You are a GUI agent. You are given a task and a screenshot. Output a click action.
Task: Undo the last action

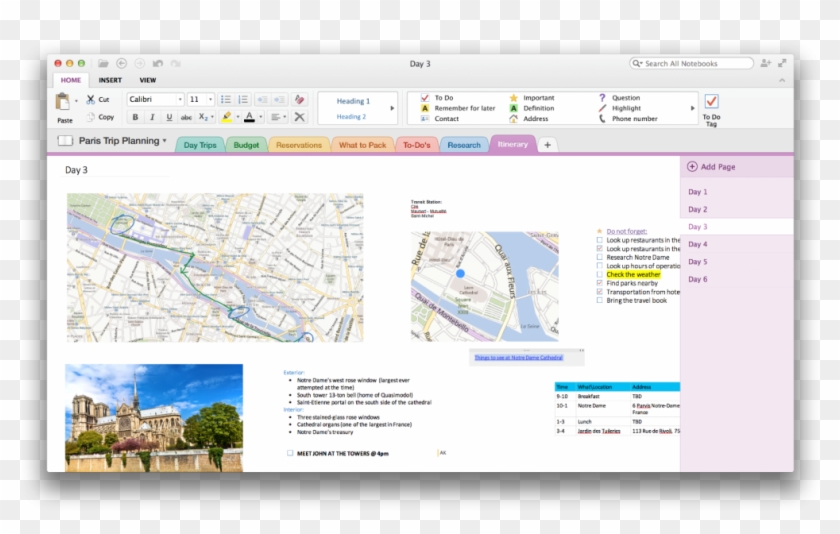click(x=158, y=64)
